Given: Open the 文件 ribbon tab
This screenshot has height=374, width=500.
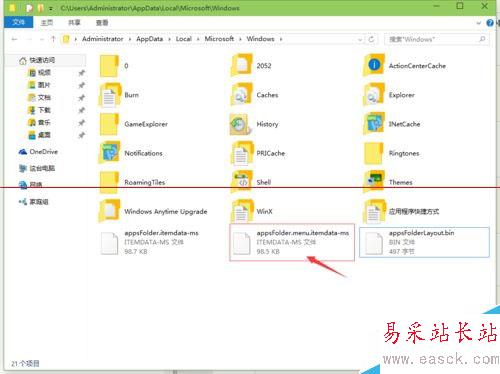Looking at the screenshot, I should tap(19, 22).
